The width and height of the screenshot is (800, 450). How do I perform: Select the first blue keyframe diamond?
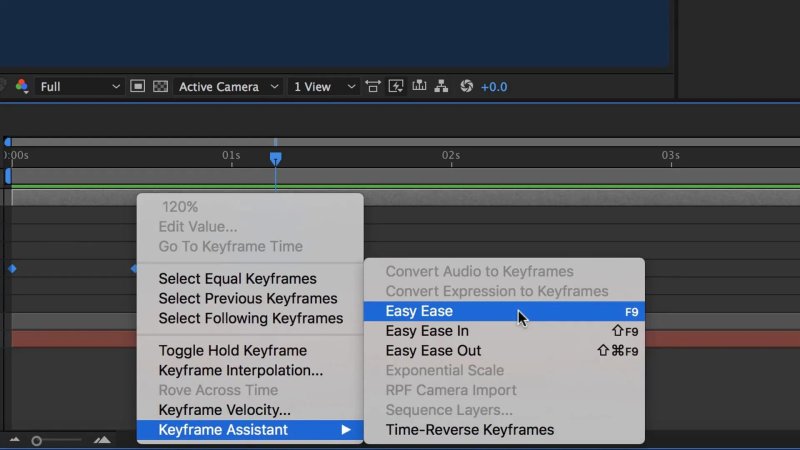point(12,268)
